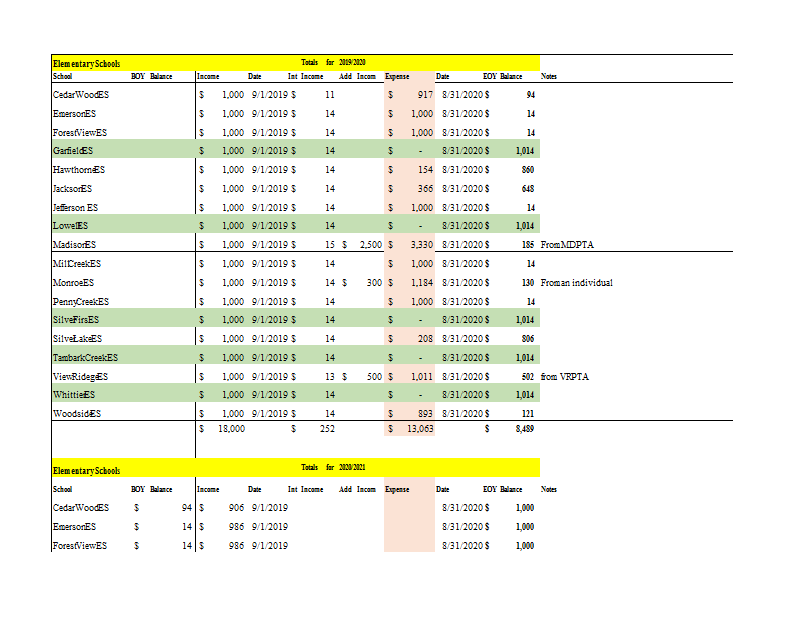Select View Ridge ES expense 1,011
Screen dimensions: 800x618
[x=422, y=377]
